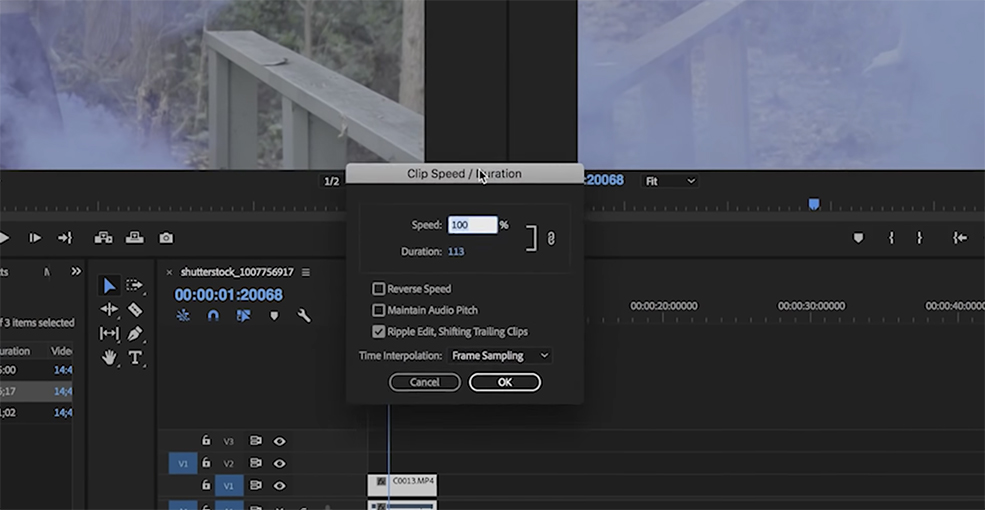985x510 pixels.
Task: Select the Hand tool
Action: (x=109, y=358)
